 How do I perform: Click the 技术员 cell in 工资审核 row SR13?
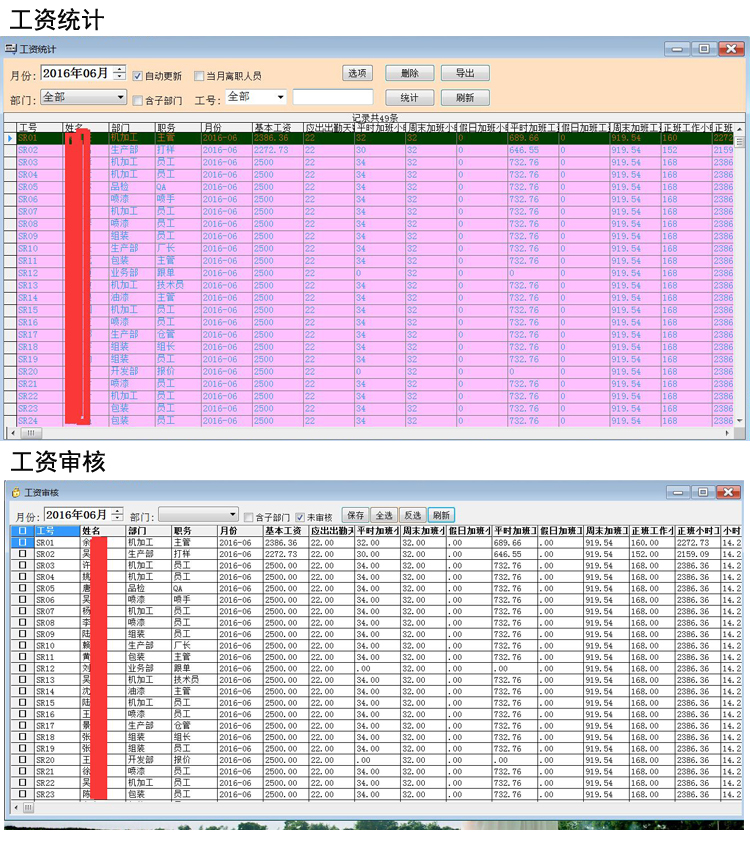point(195,680)
